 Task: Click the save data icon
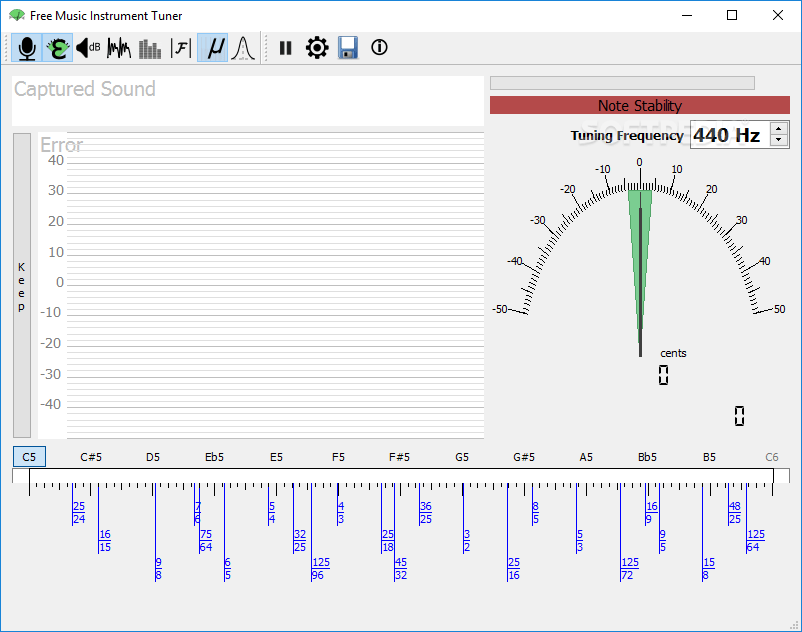pos(348,47)
